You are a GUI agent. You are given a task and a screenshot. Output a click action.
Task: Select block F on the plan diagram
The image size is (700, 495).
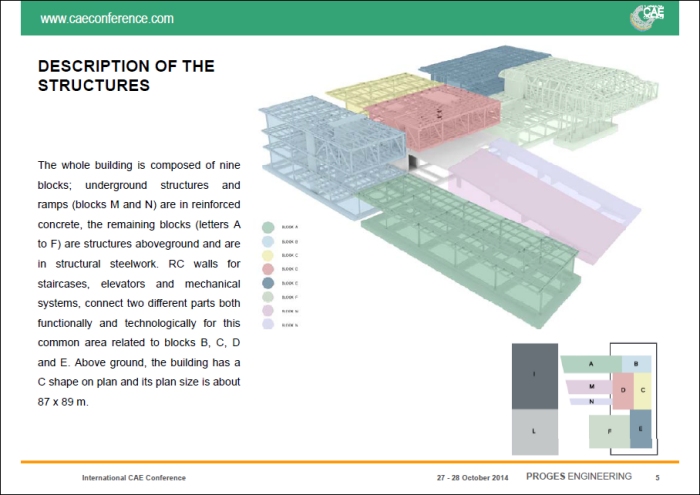pos(608,431)
